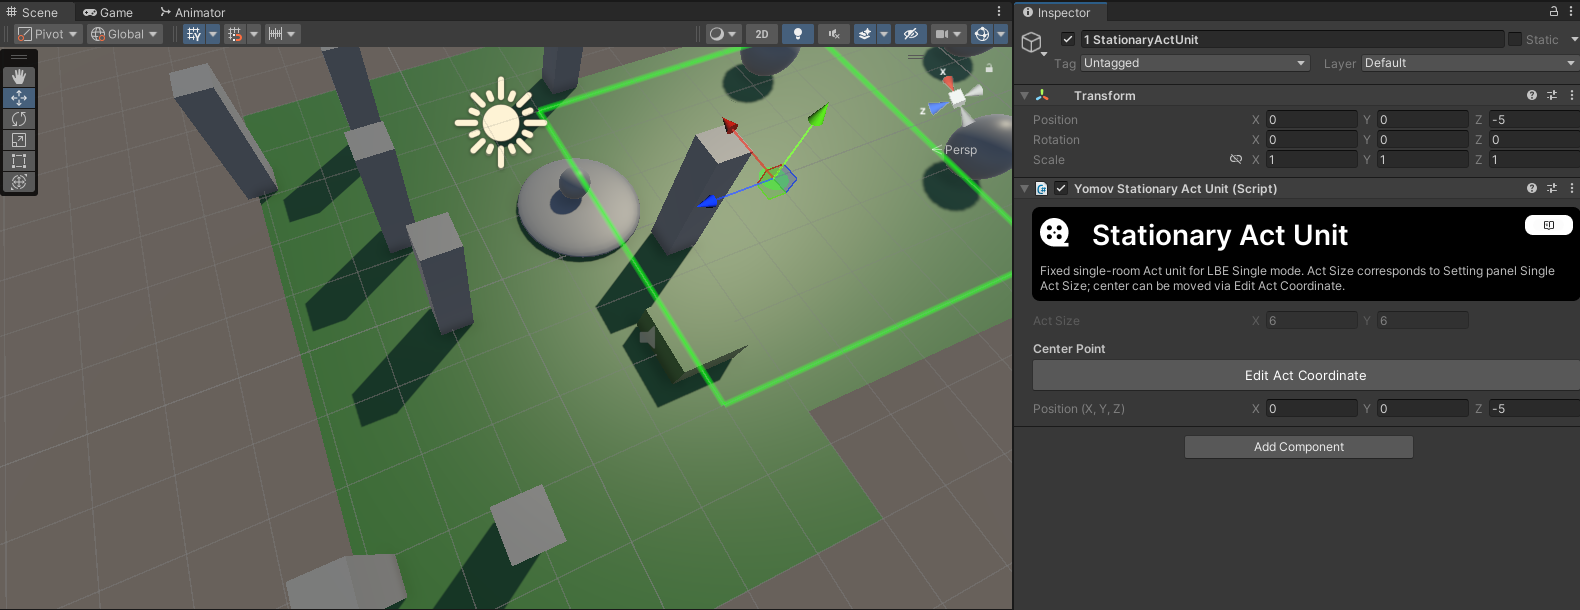Toggle scene lighting bulb button
This screenshot has width=1580, height=610.
(797, 34)
